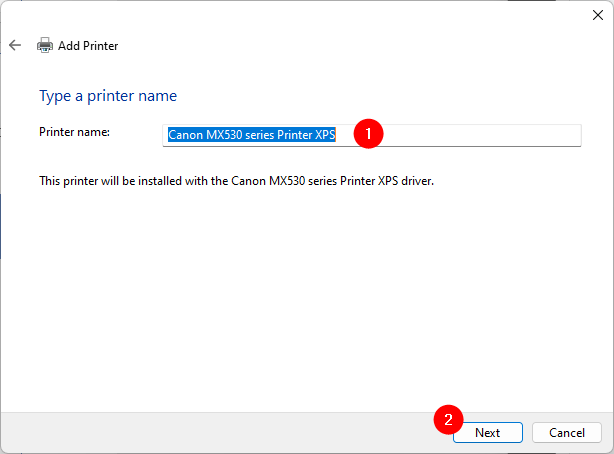Click the Printer name input field

click(x=372, y=135)
